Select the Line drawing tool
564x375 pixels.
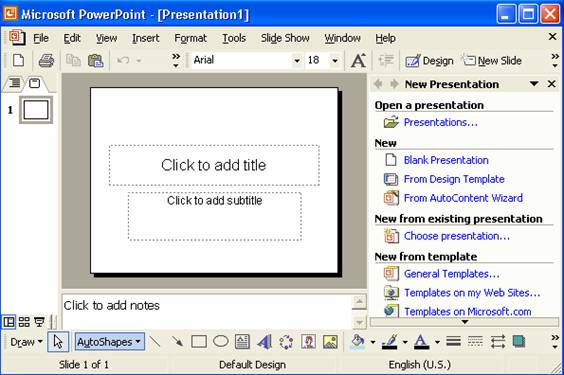pyautogui.click(x=155, y=341)
